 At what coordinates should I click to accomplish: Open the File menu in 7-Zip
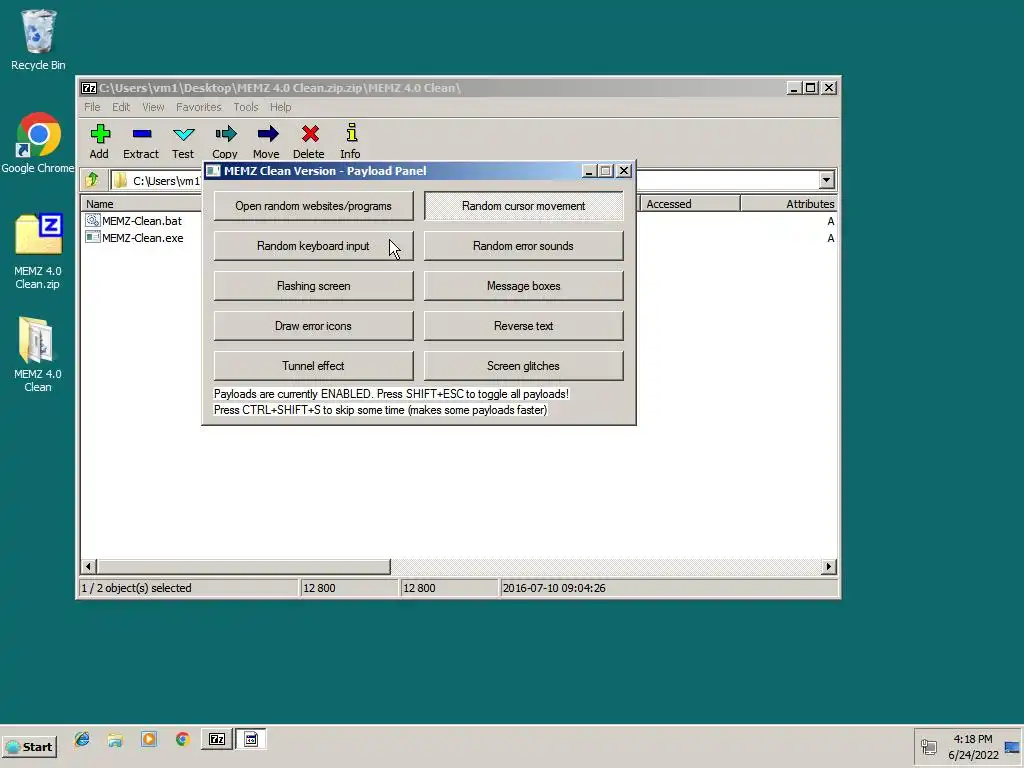(x=92, y=107)
